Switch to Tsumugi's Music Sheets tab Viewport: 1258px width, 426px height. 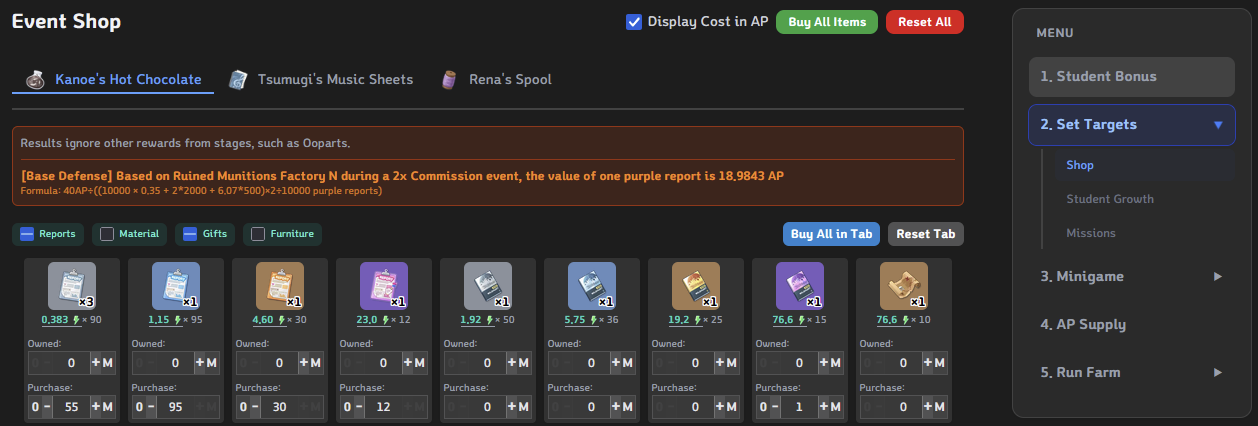(x=320, y=79)
